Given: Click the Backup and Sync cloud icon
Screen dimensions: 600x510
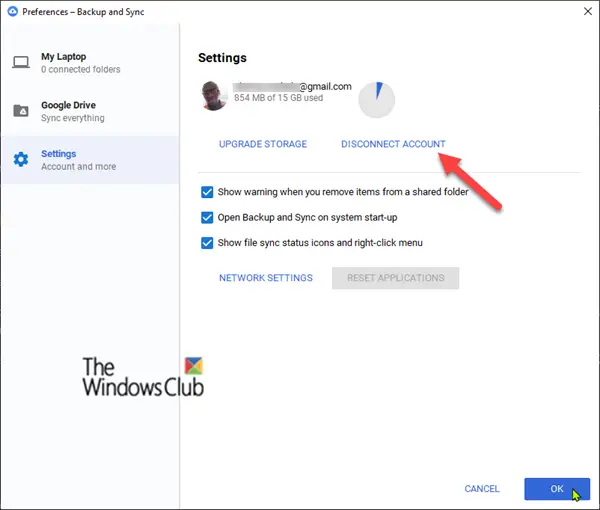Looking at the screenshot, I should coord(13,11).
